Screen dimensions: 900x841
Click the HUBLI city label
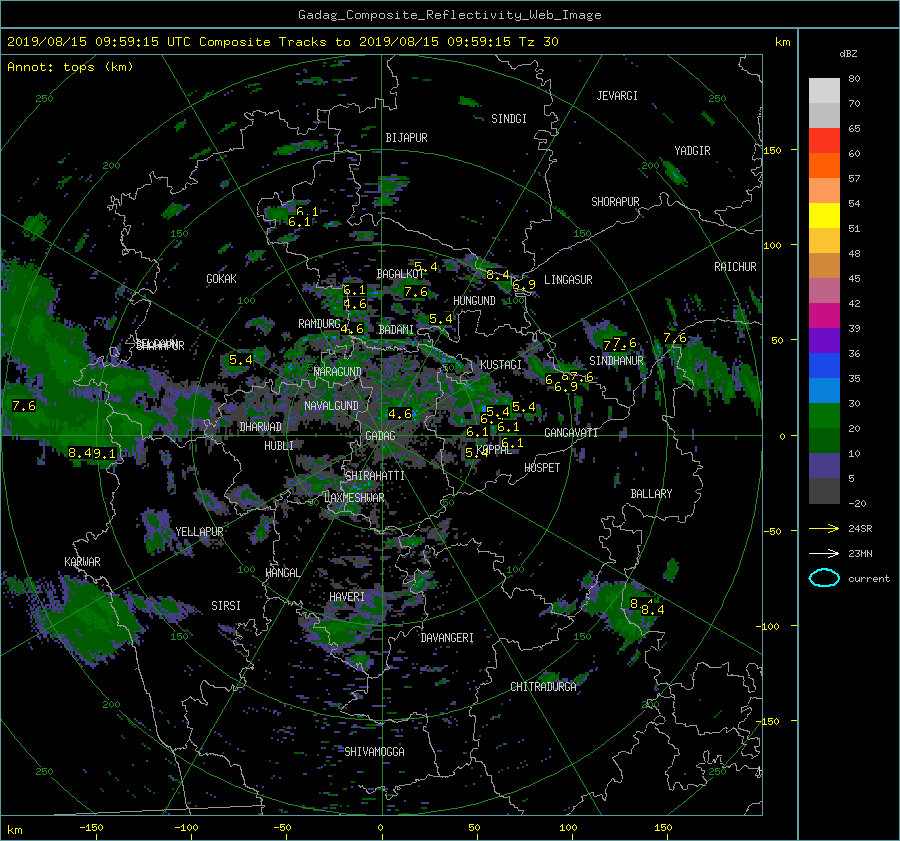[x=279, y=446]
